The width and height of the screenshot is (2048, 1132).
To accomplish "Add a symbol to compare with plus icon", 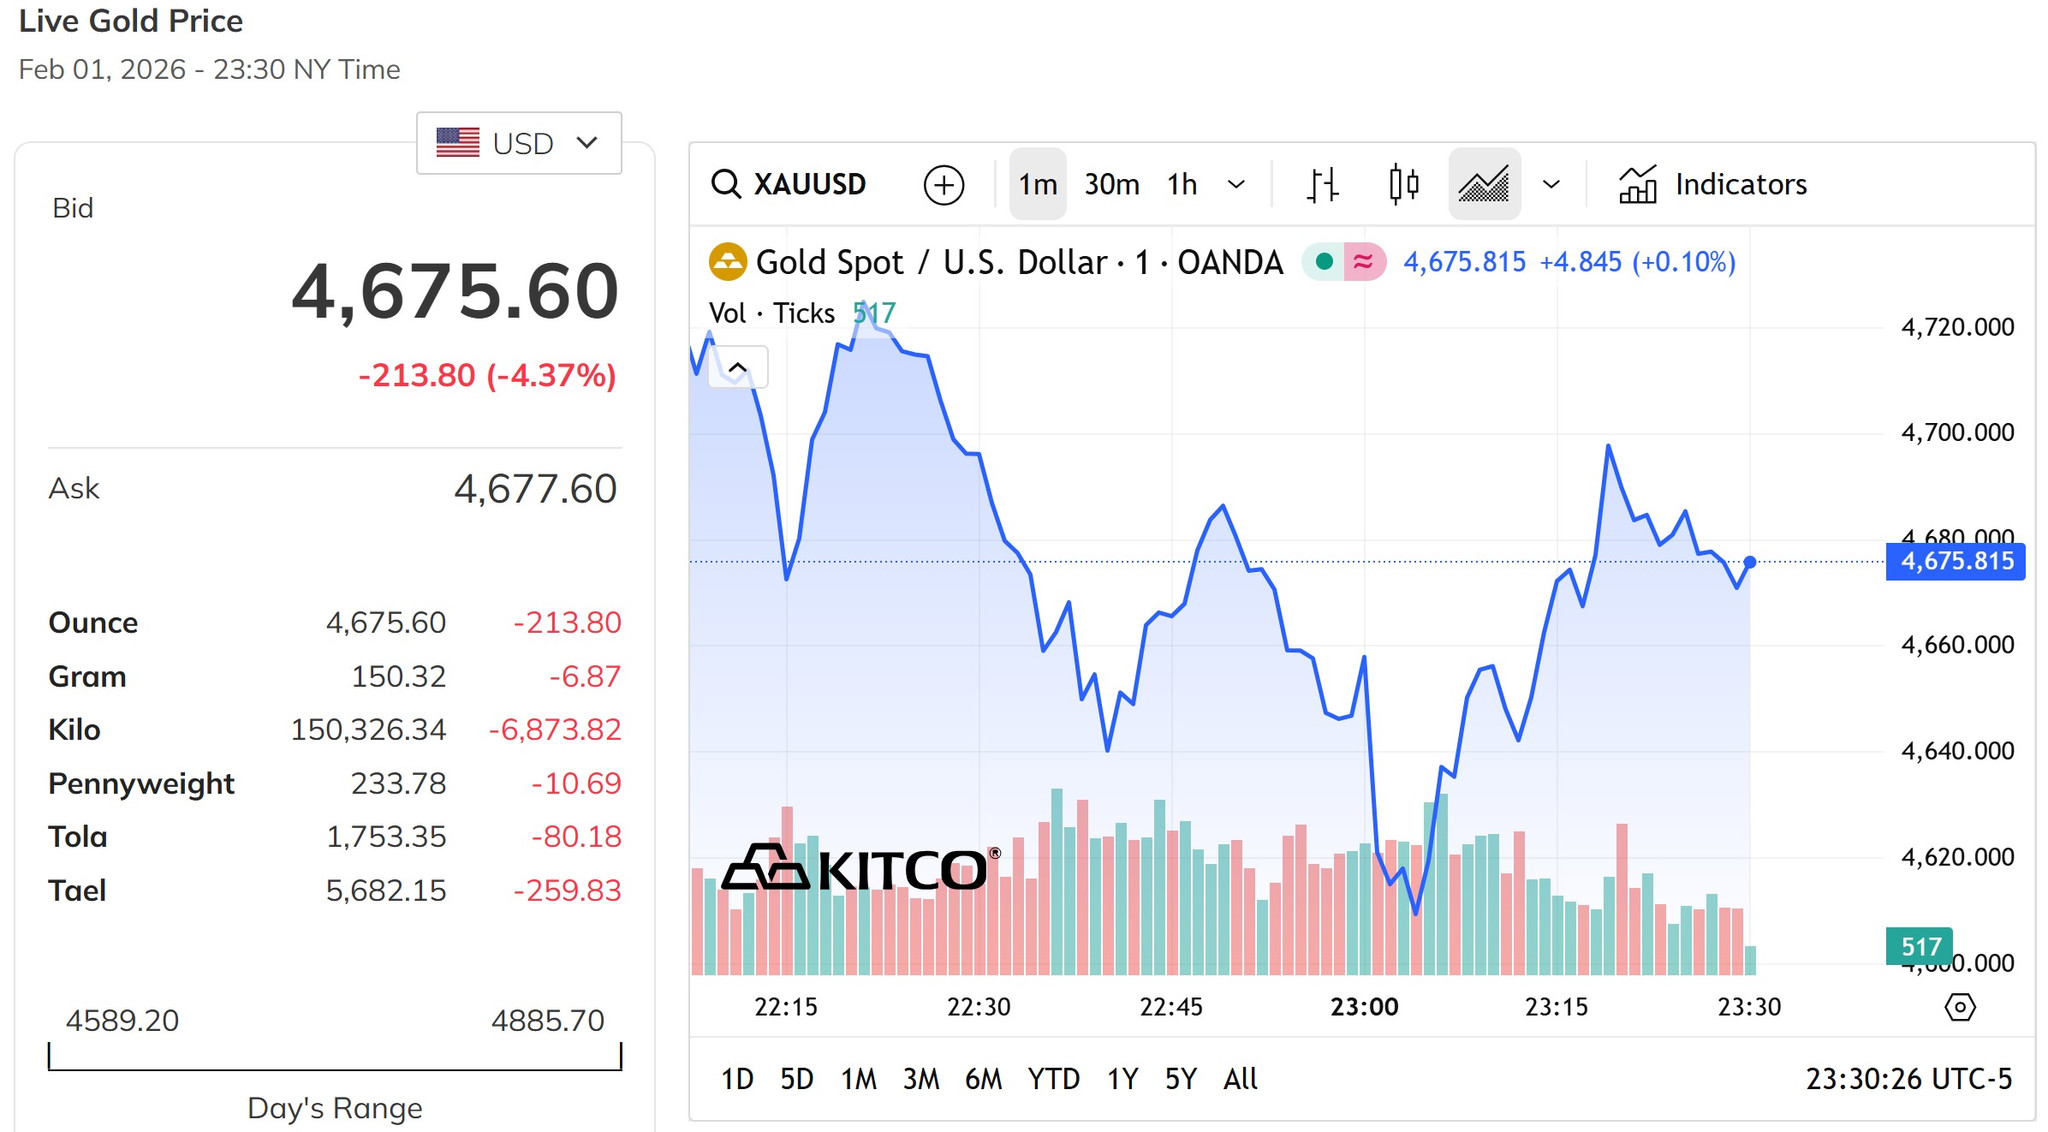I will (x=943, y=185).
